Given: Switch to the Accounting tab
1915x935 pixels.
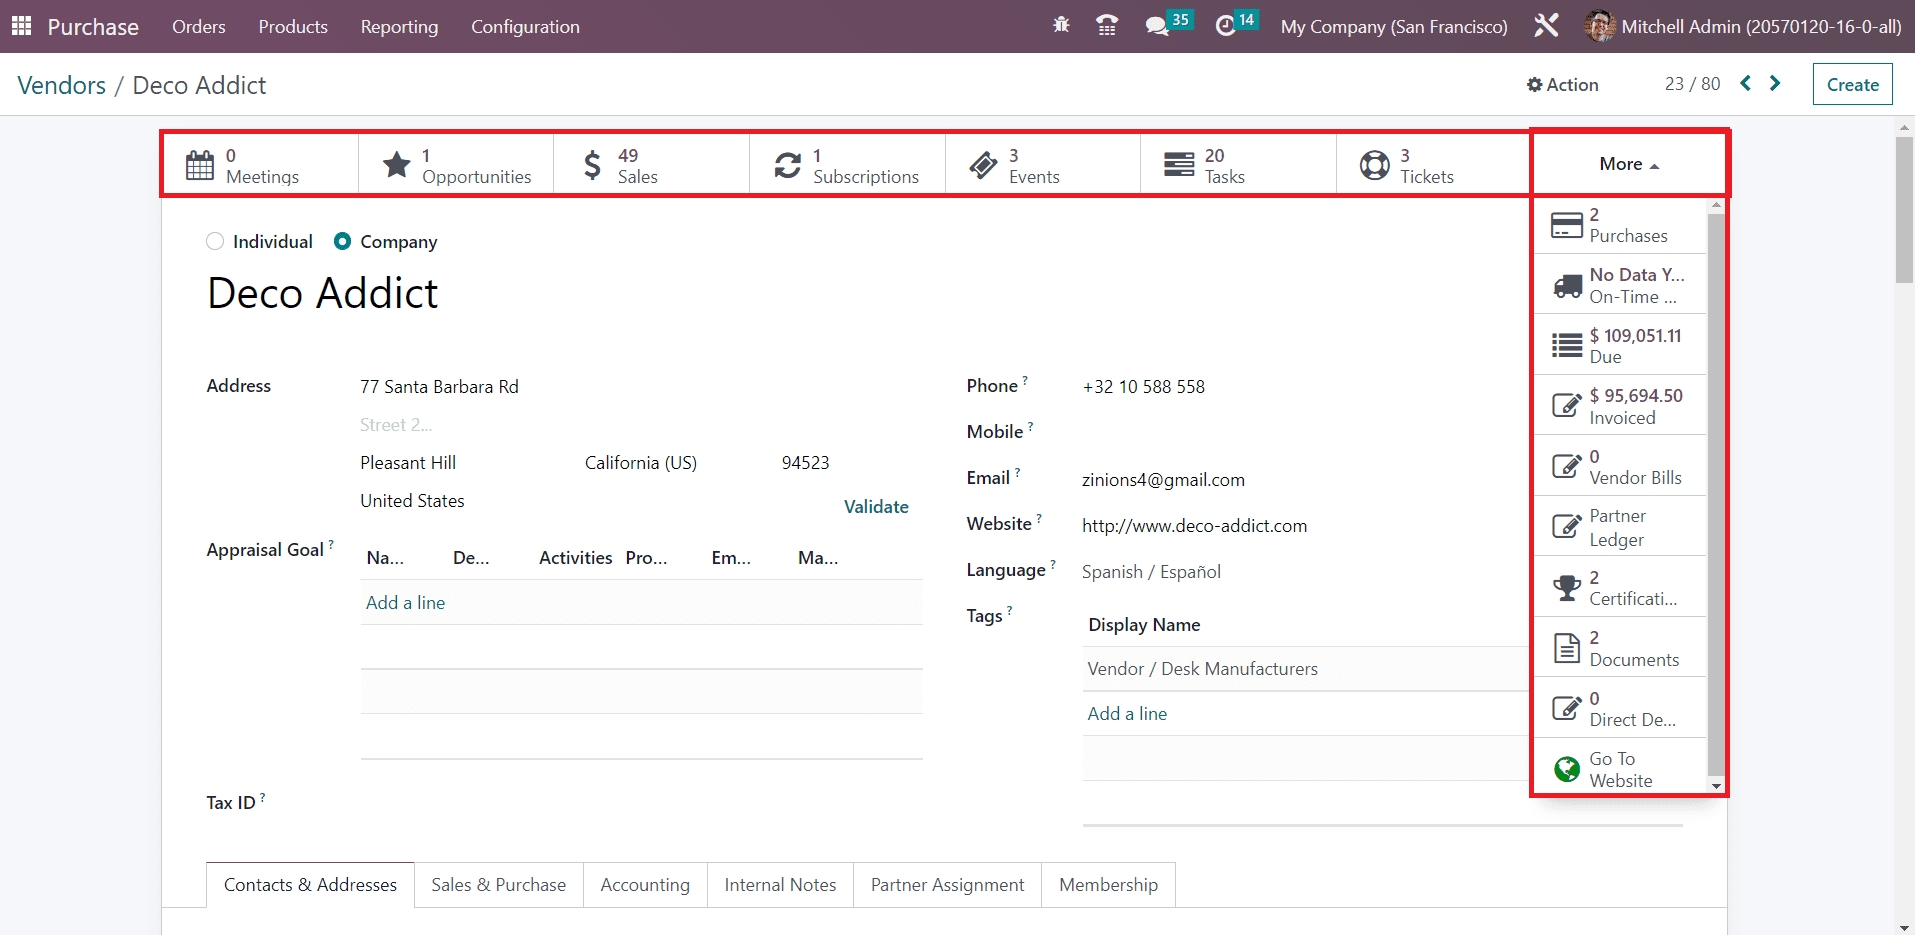Looking at the screenshot, I should tap(645, 885).
